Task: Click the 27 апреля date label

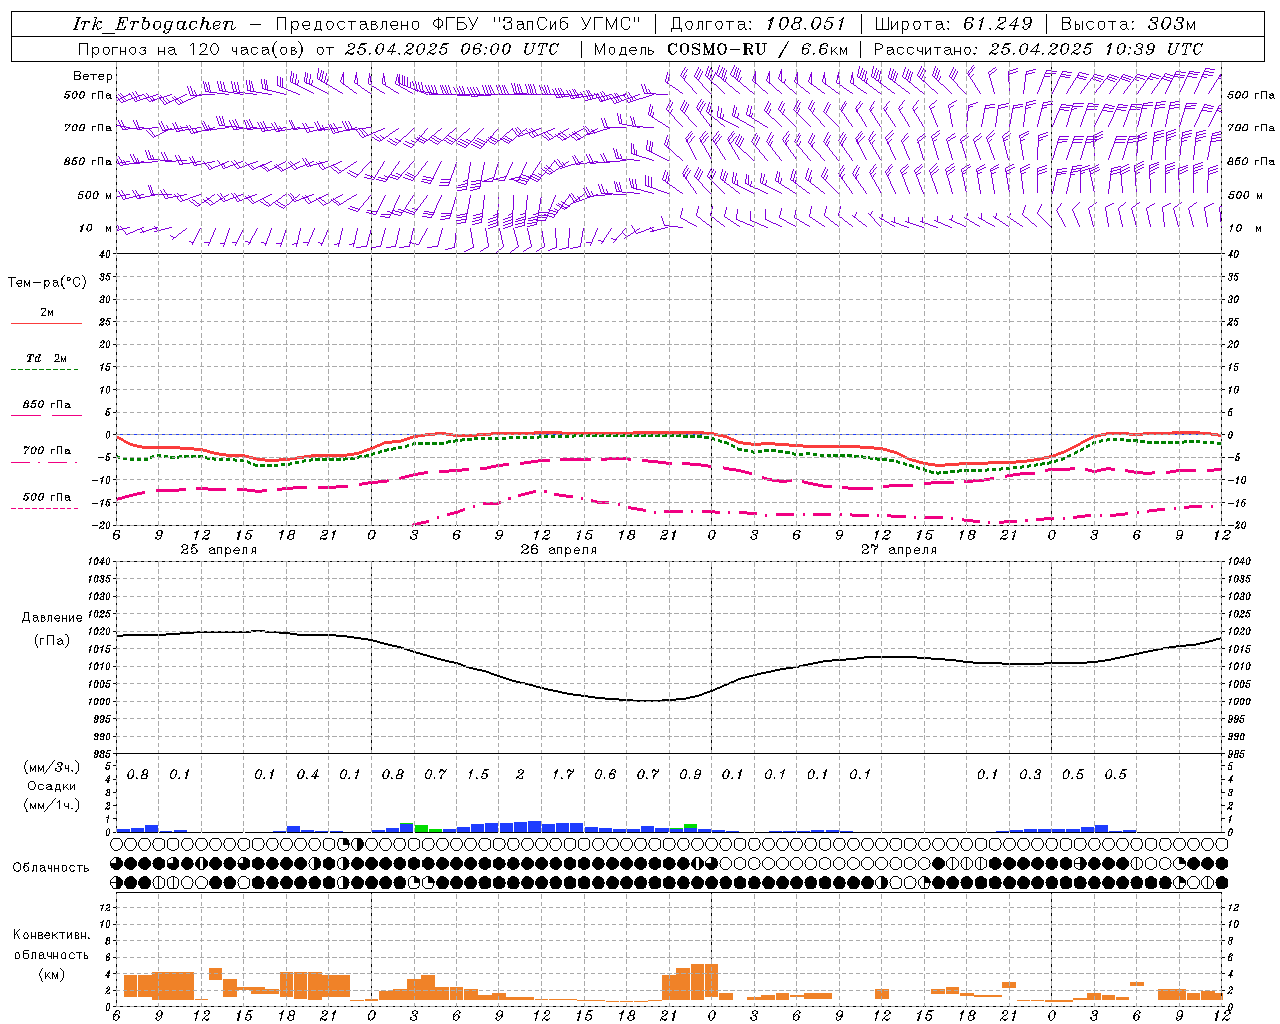Action: click(x=899, y=550)
